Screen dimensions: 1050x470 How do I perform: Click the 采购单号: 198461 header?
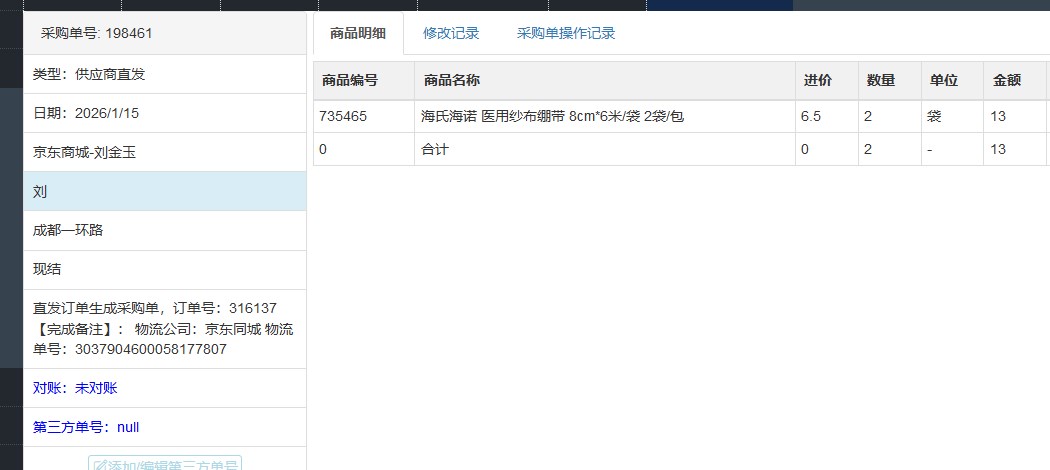pyautogui.click(x=96, y=33)
